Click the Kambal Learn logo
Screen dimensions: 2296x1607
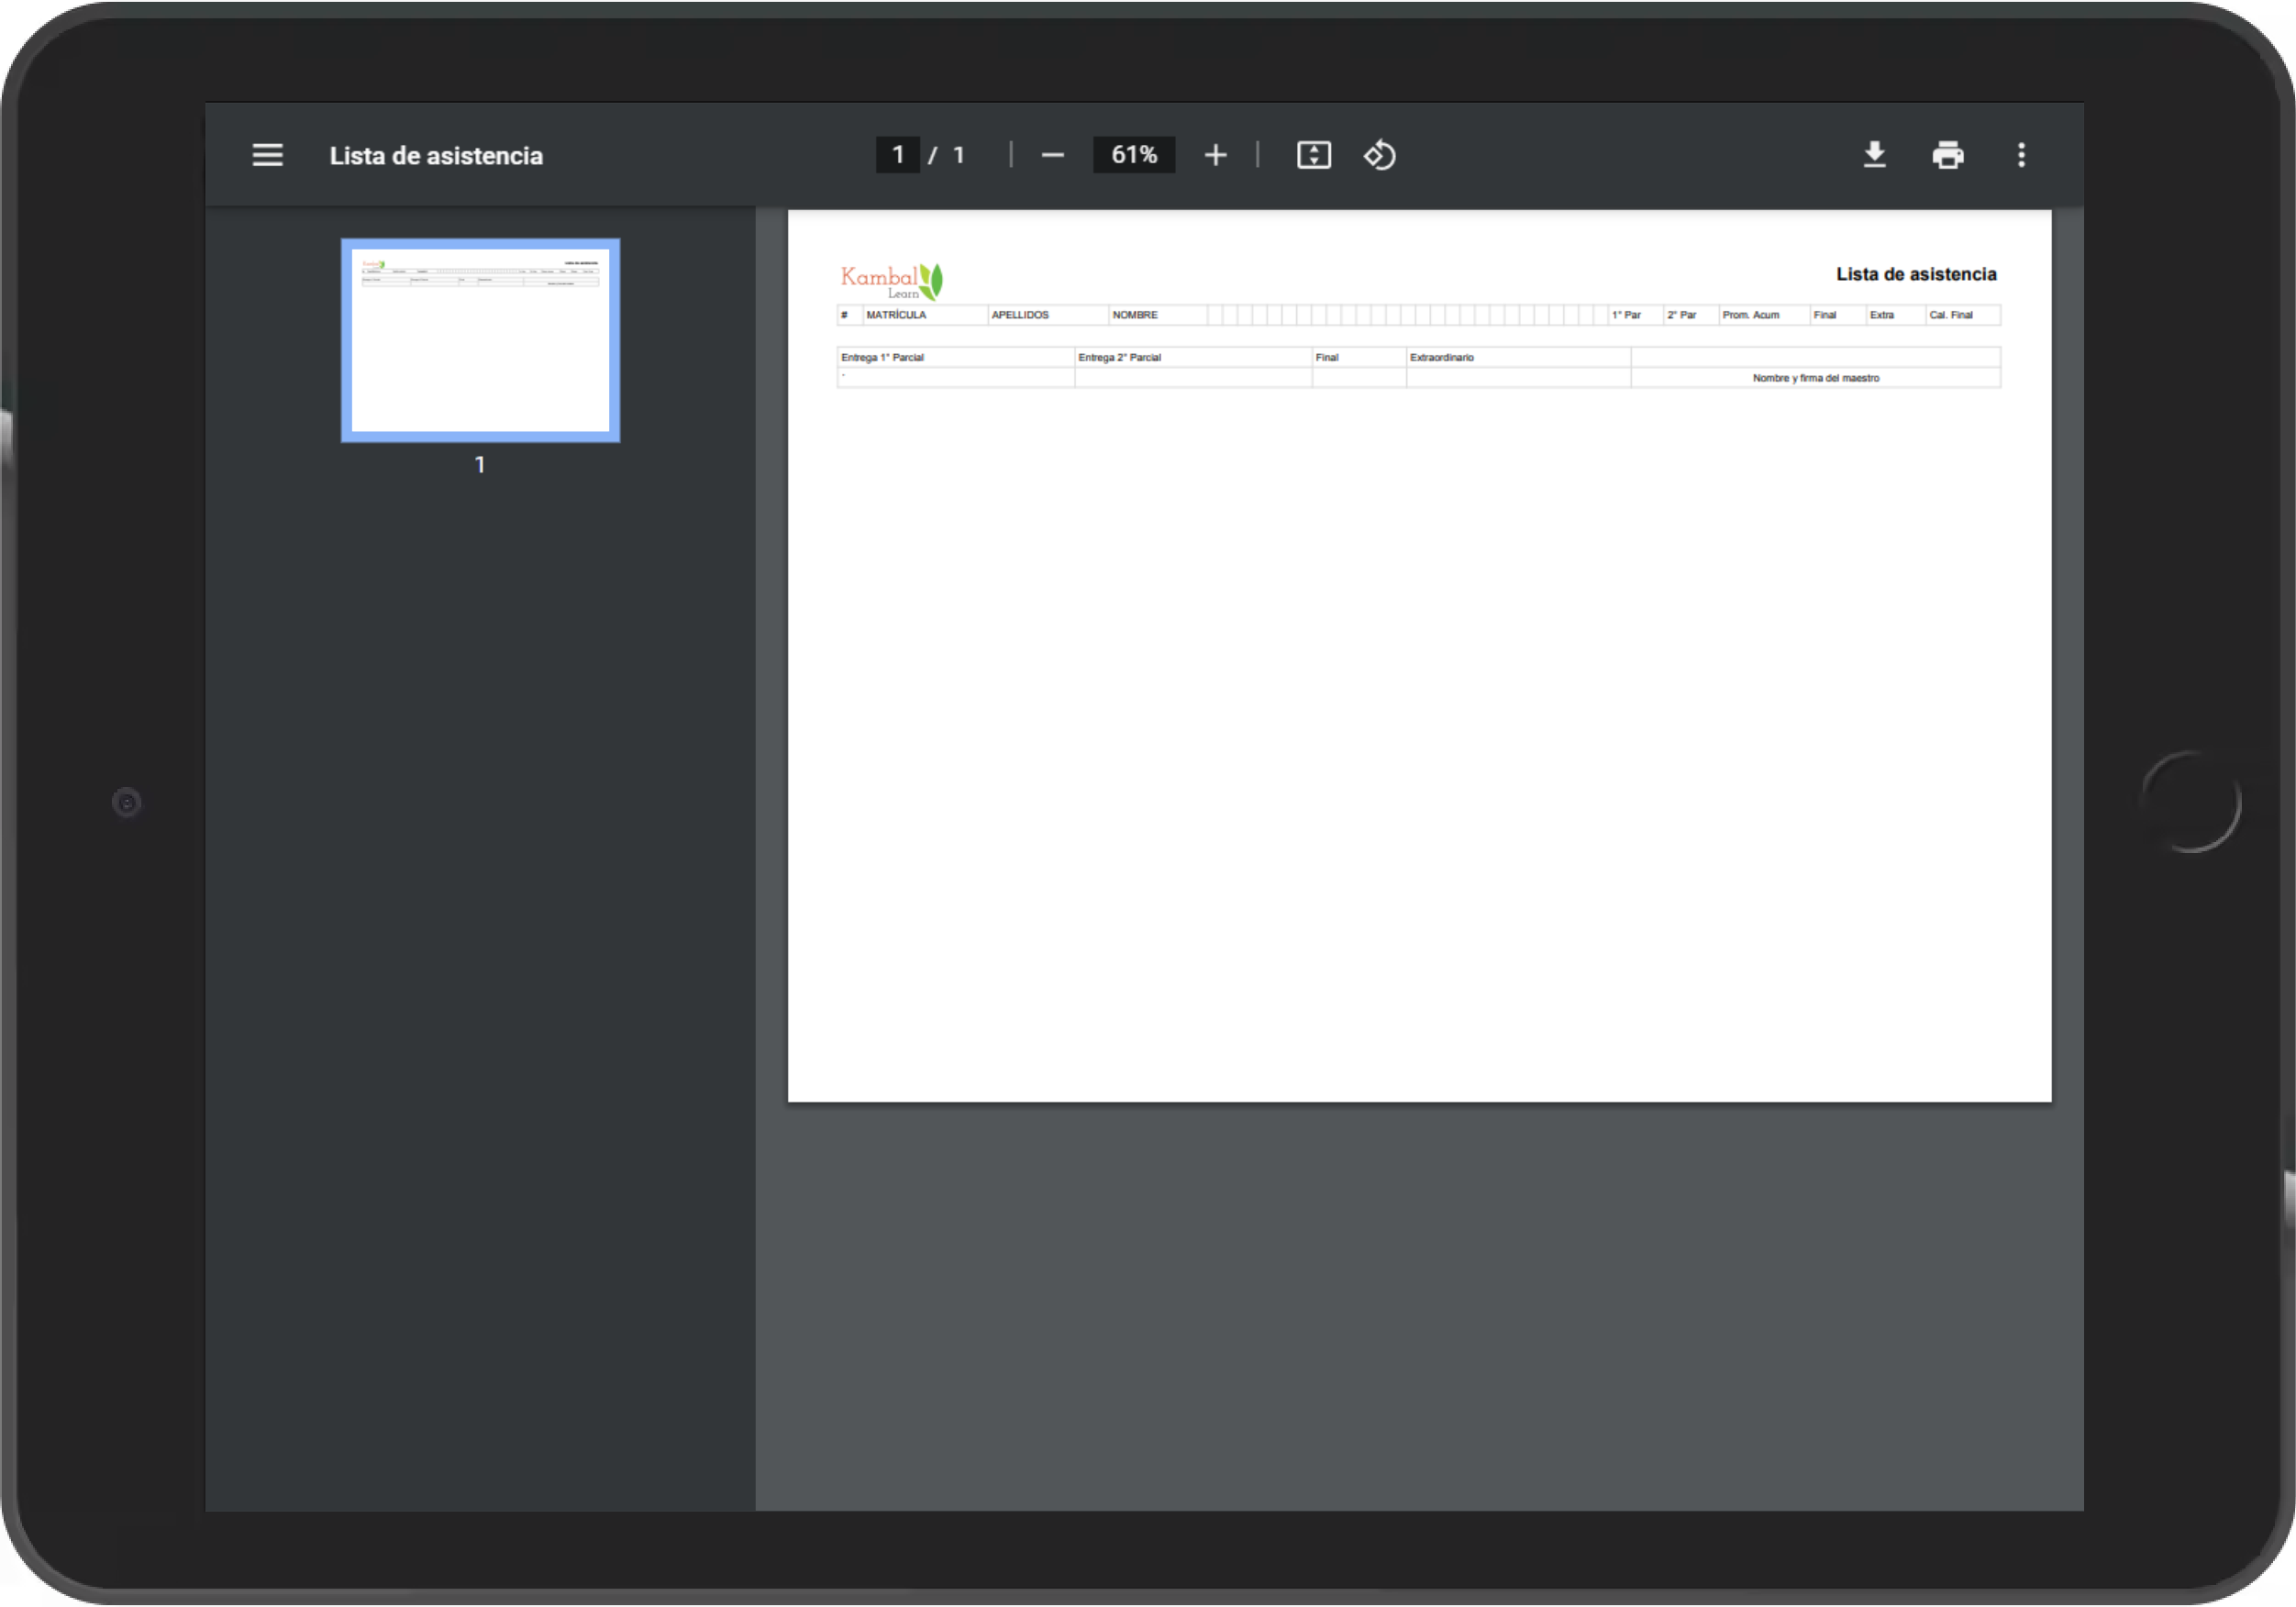tap(891, 281)
